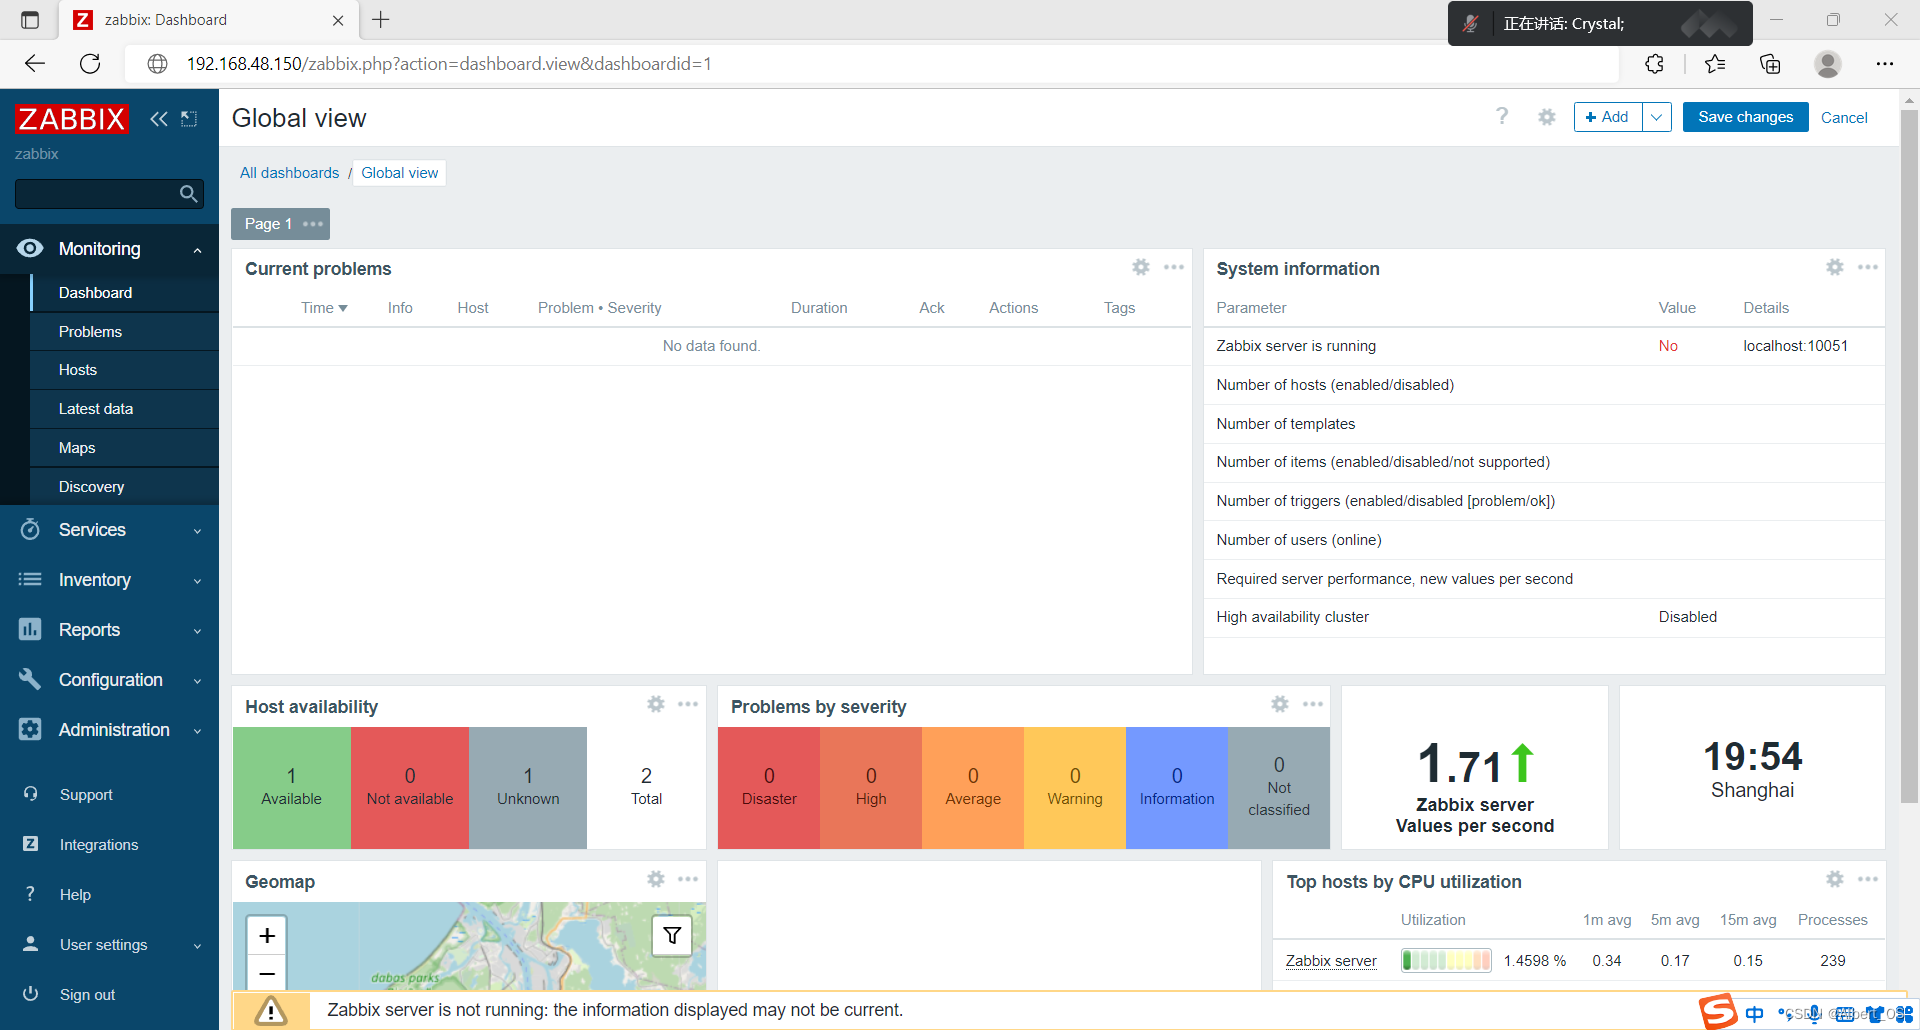Open the Latest data submenu item
This screenshot has width=1920, height=1030.
pyautogui.click(x=125, y=409)
